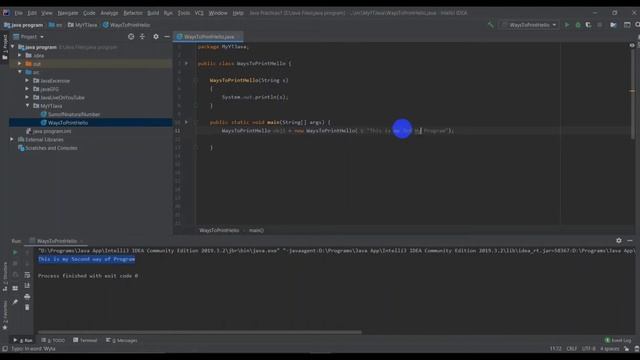
Task: Open the VCS menu
Action: click(199, 13)
